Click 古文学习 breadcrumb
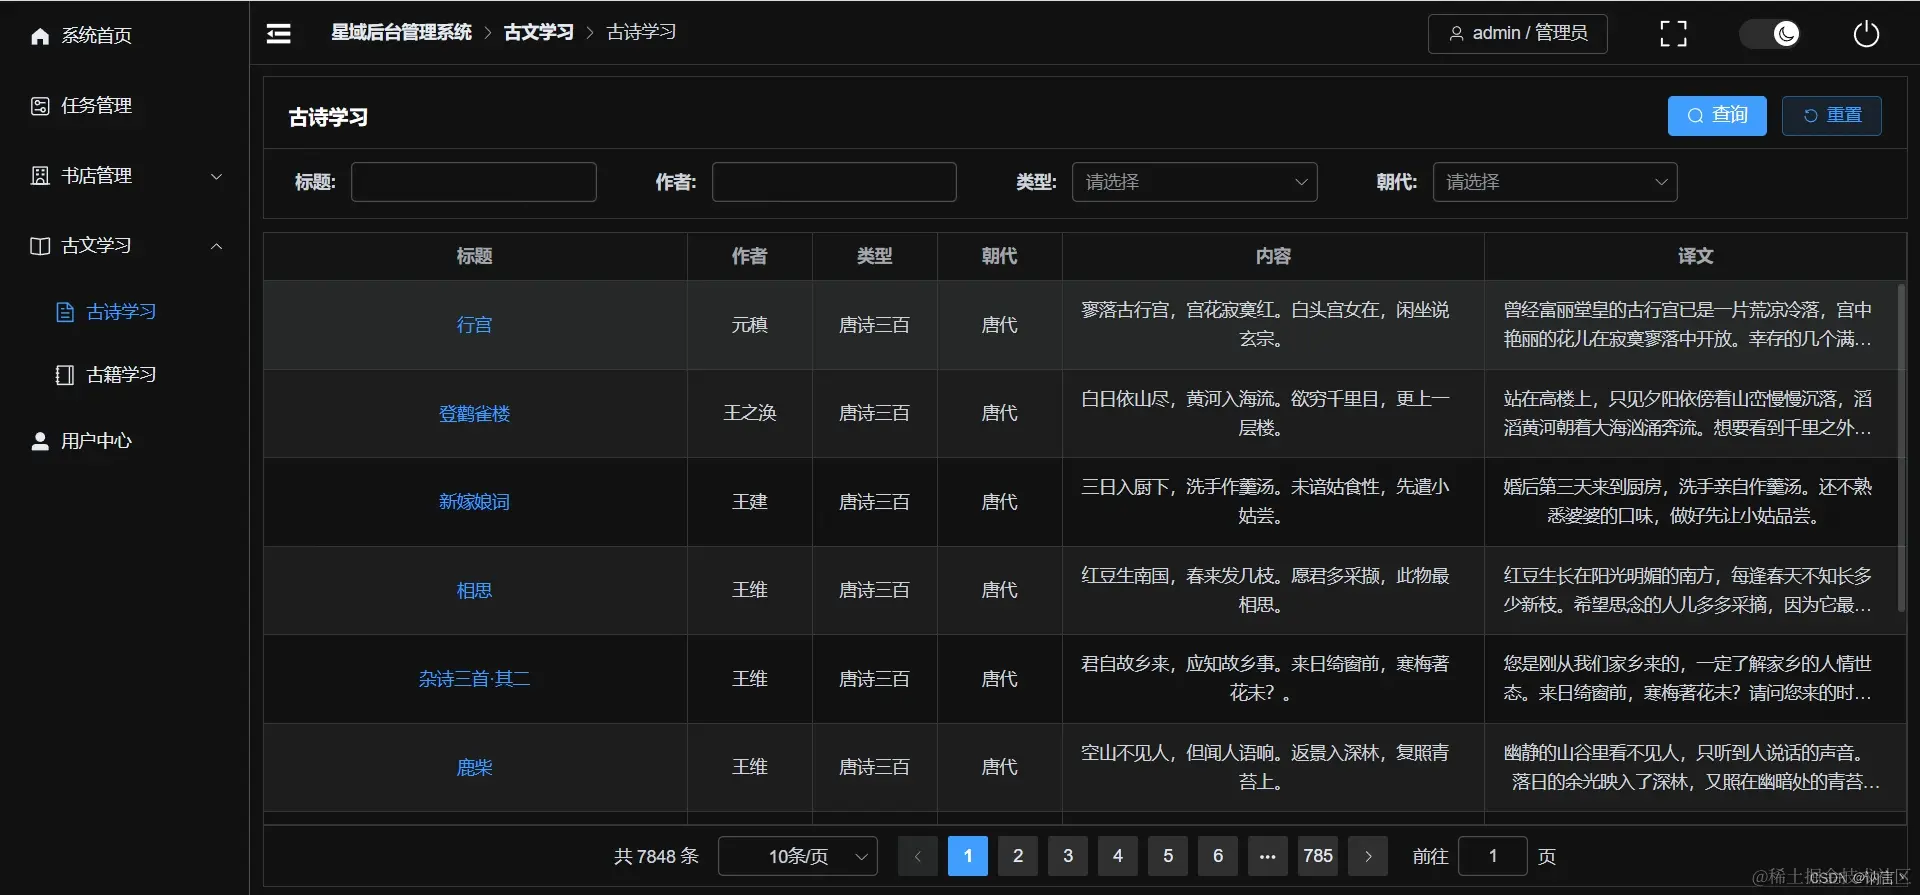1920x895 pixels. pyautogui.click(x=539, y=33)
